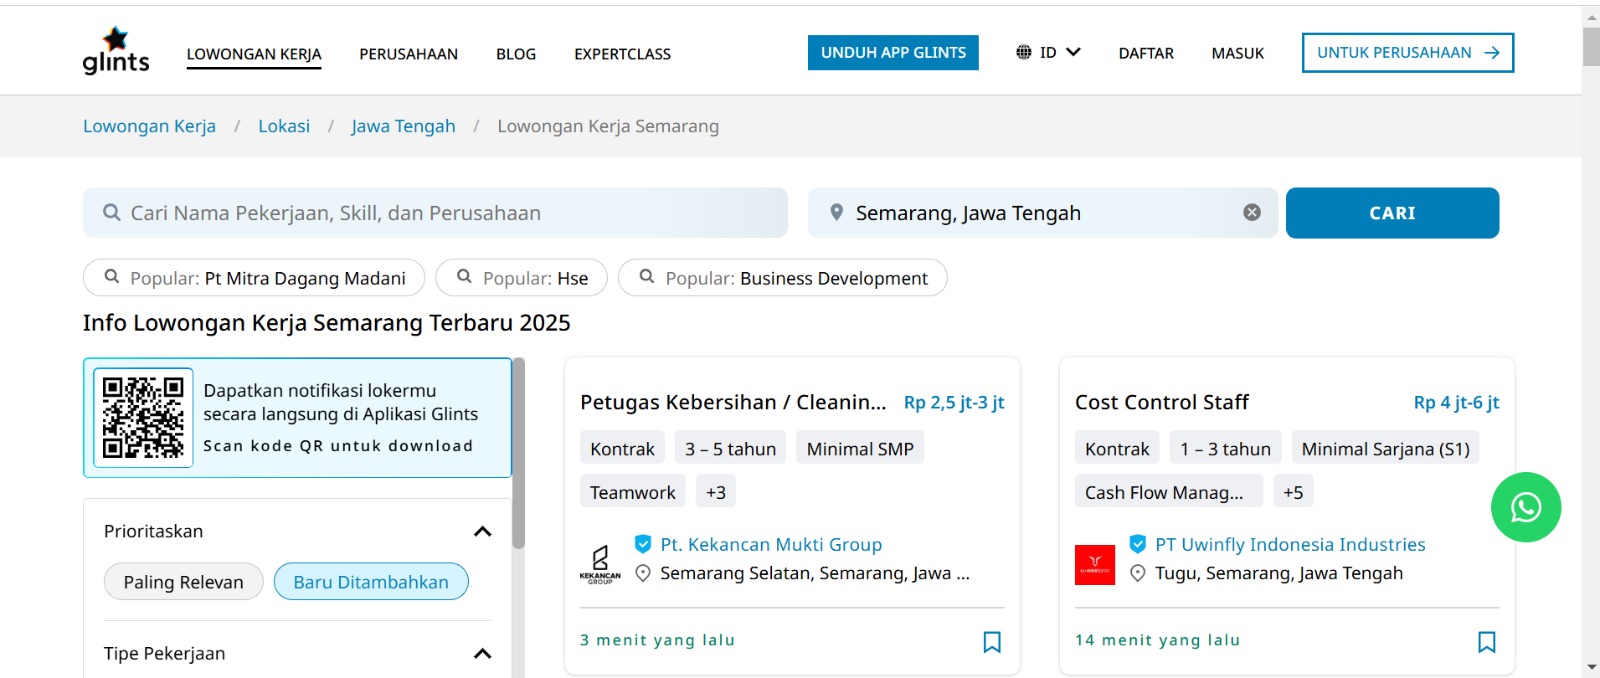Open the ID language dropdown
Screen dimensions: 1600x678
(1048, 52)
